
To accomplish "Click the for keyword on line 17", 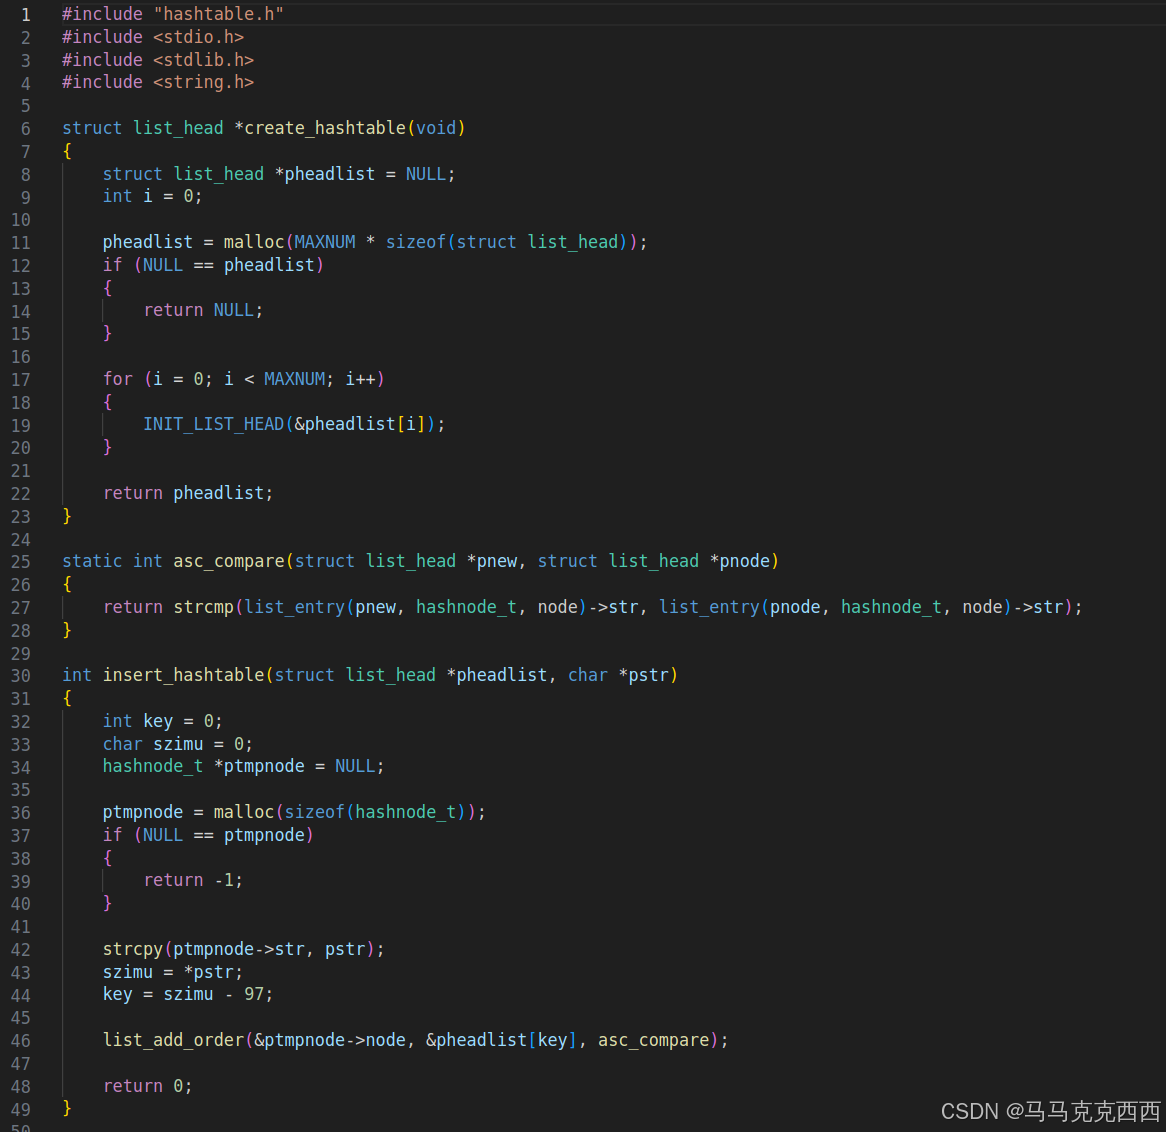I will click(x=117, y=379).
